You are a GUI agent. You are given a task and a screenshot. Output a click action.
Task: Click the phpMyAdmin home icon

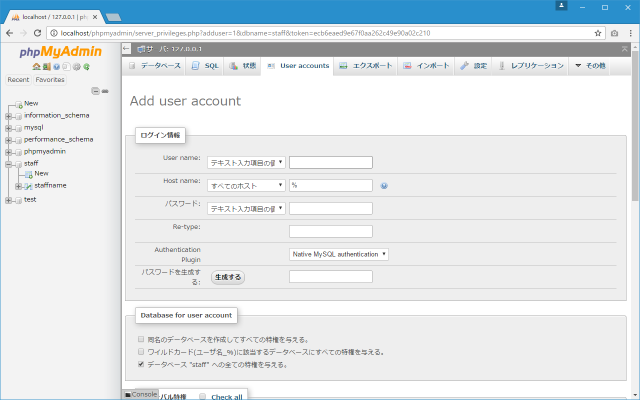point(35,66)
